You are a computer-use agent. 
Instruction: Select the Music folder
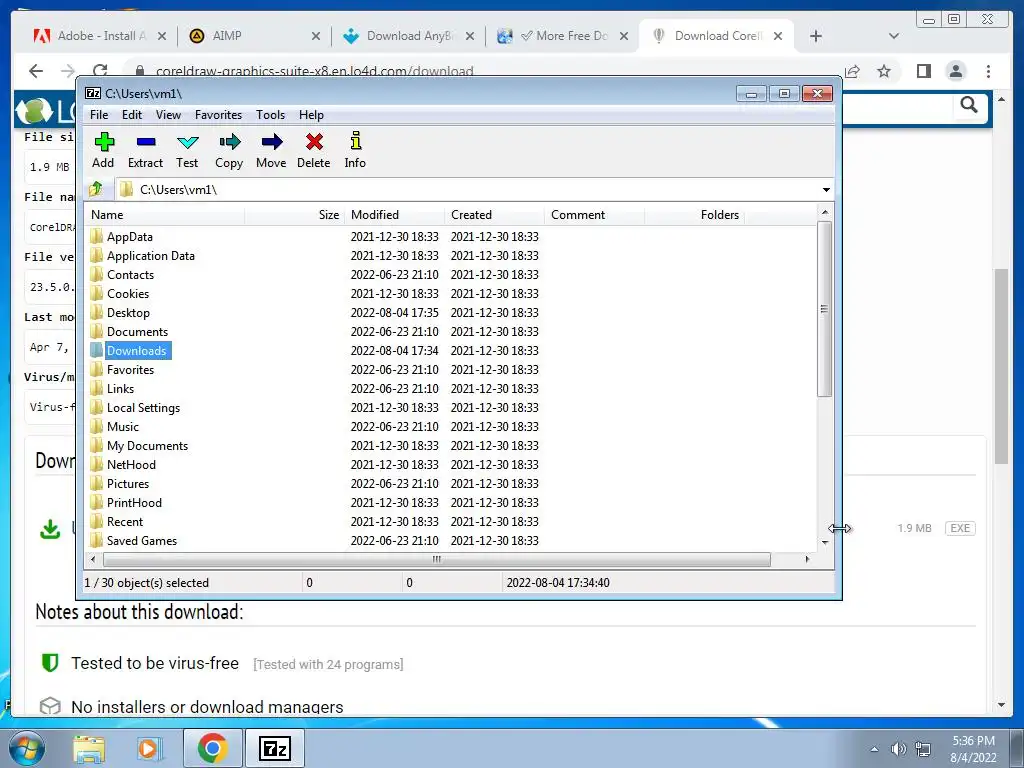coord(123,426)
